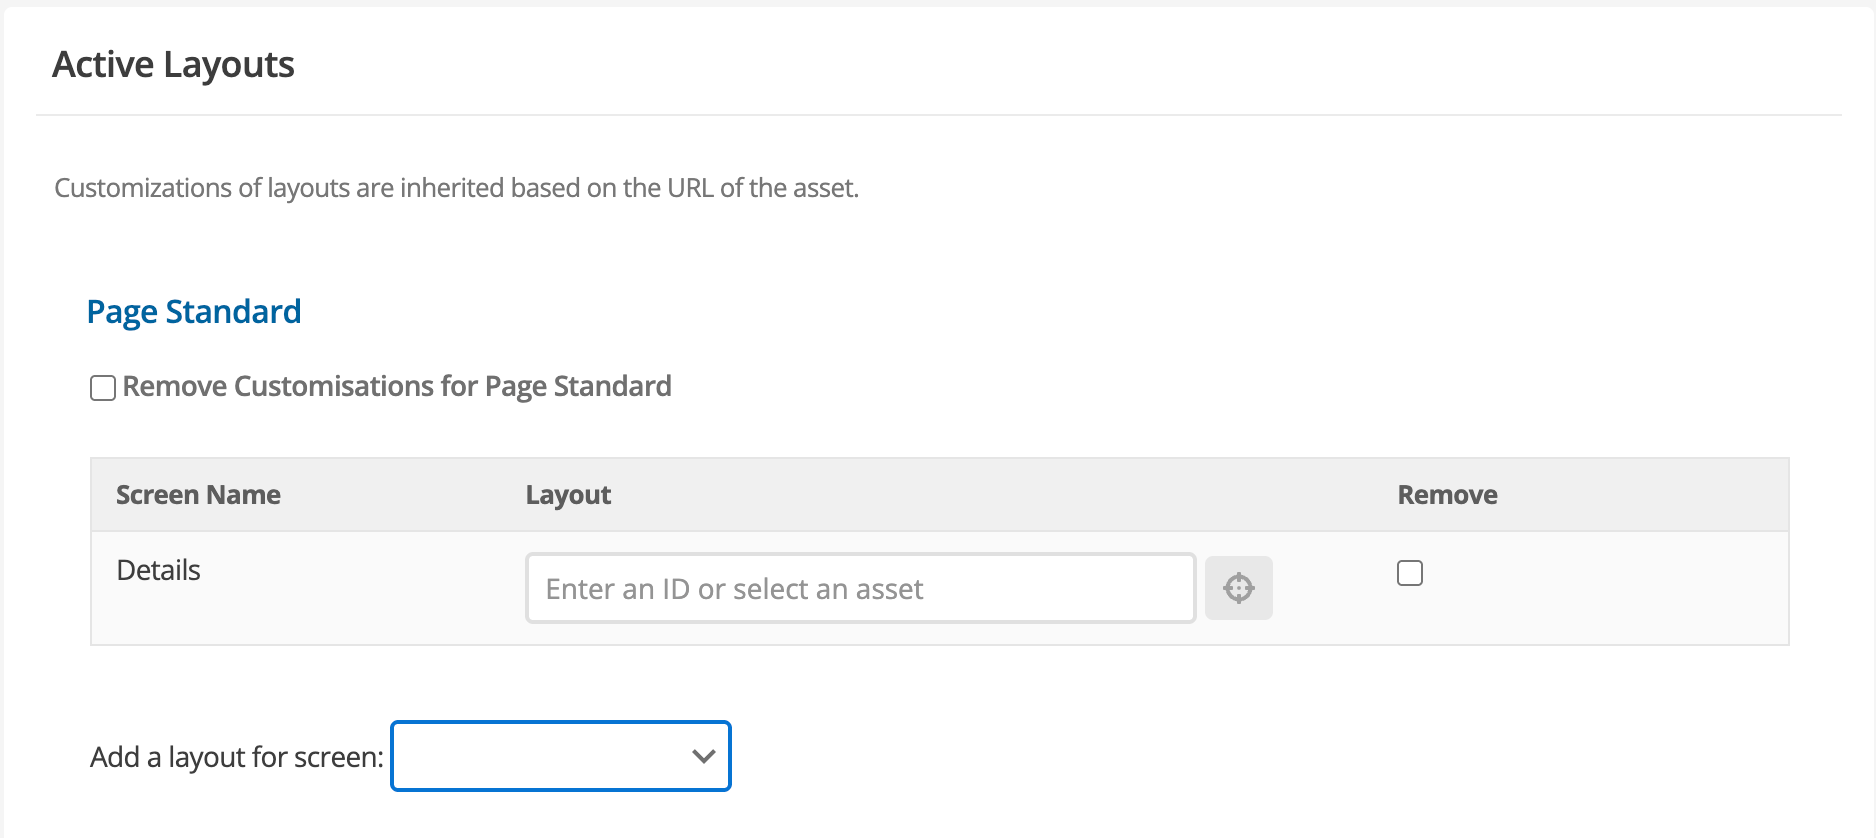Click the Screen Name column header

pos(198,495)
